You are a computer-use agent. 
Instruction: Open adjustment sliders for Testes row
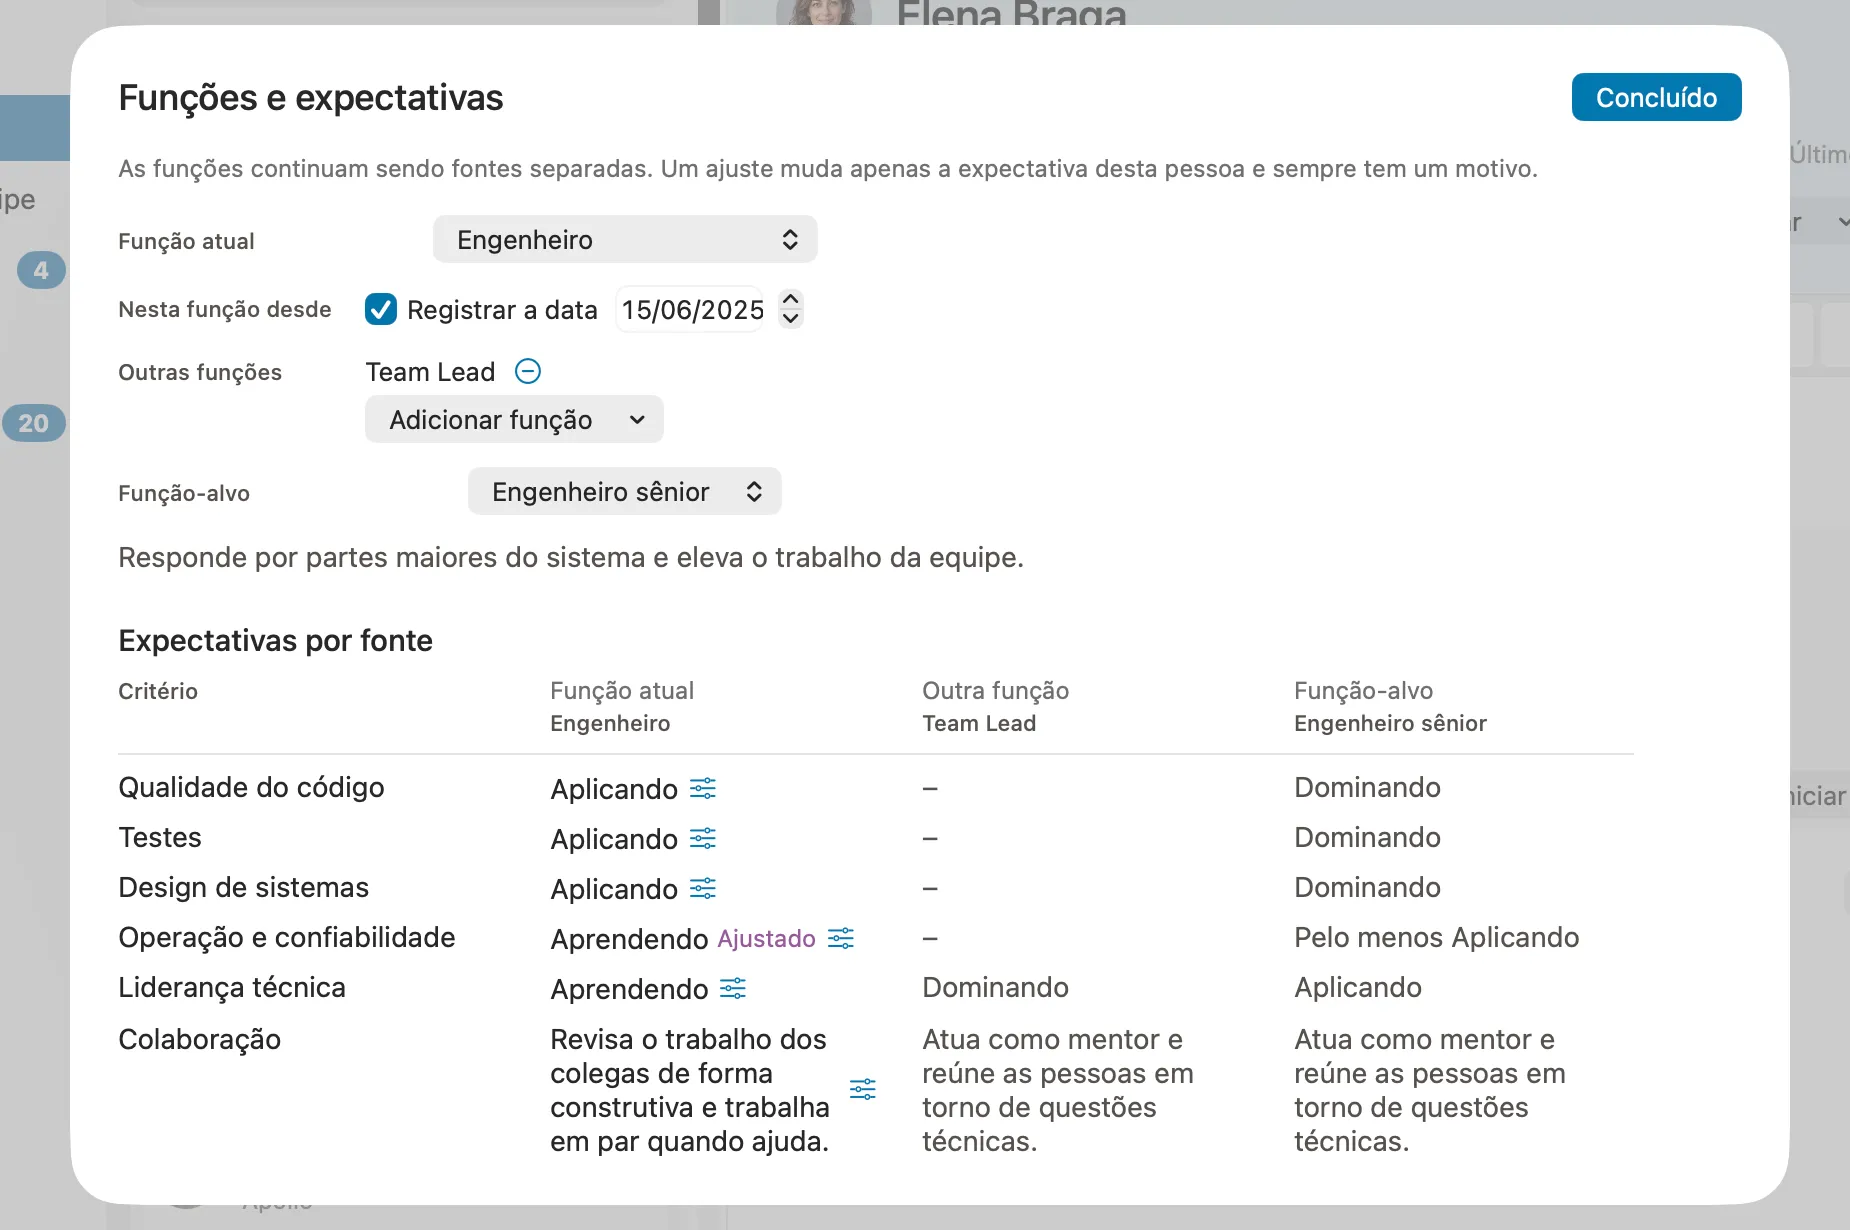pos(703,839)
